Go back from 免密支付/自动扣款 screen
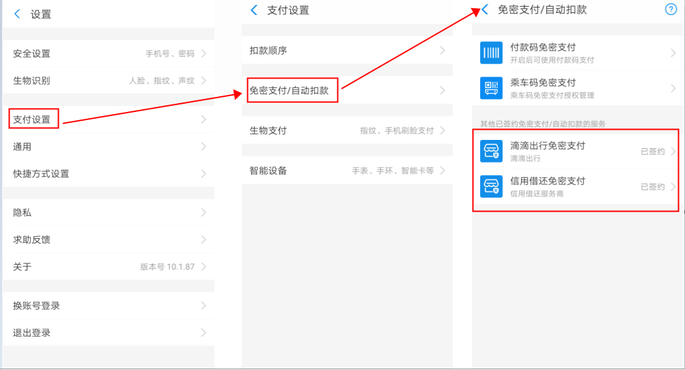The width and height of the screenshot is (685, 370). pyautogui.click(x=485, y=10)
